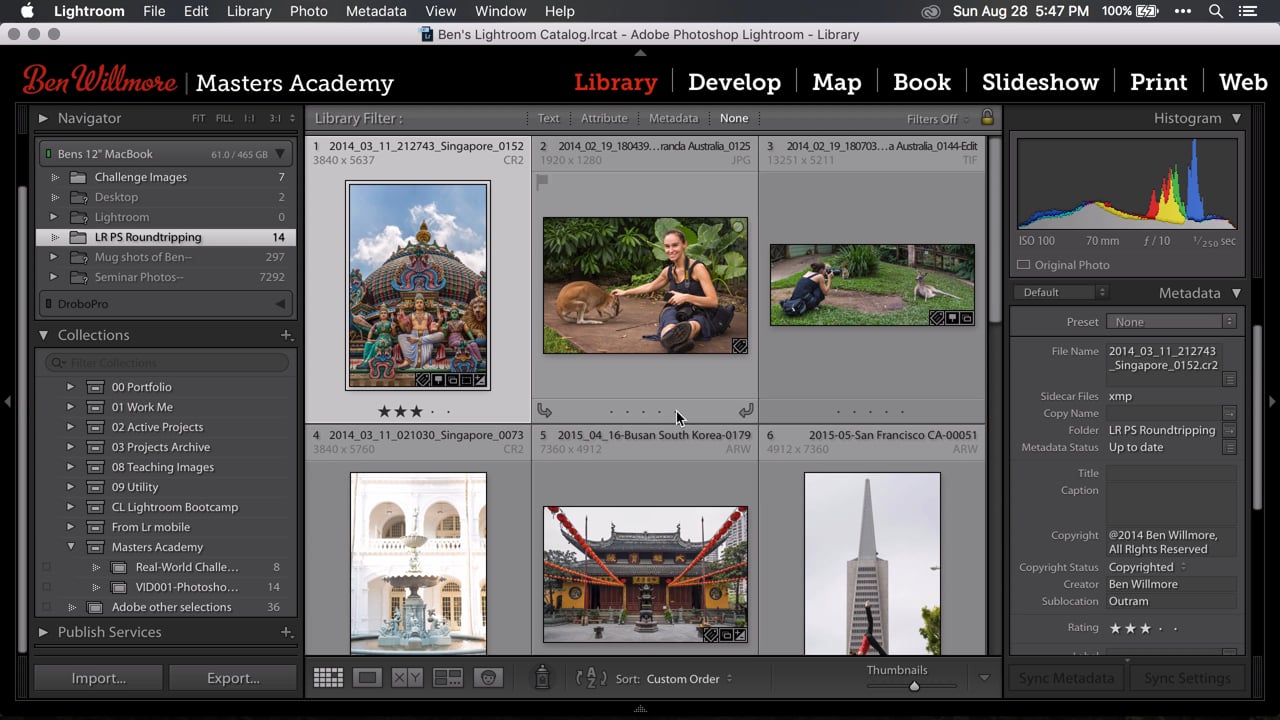This screenshot has width=1280, height=720.
Task: Adjust the Thumbnails size slider
Action: (914, 686)
